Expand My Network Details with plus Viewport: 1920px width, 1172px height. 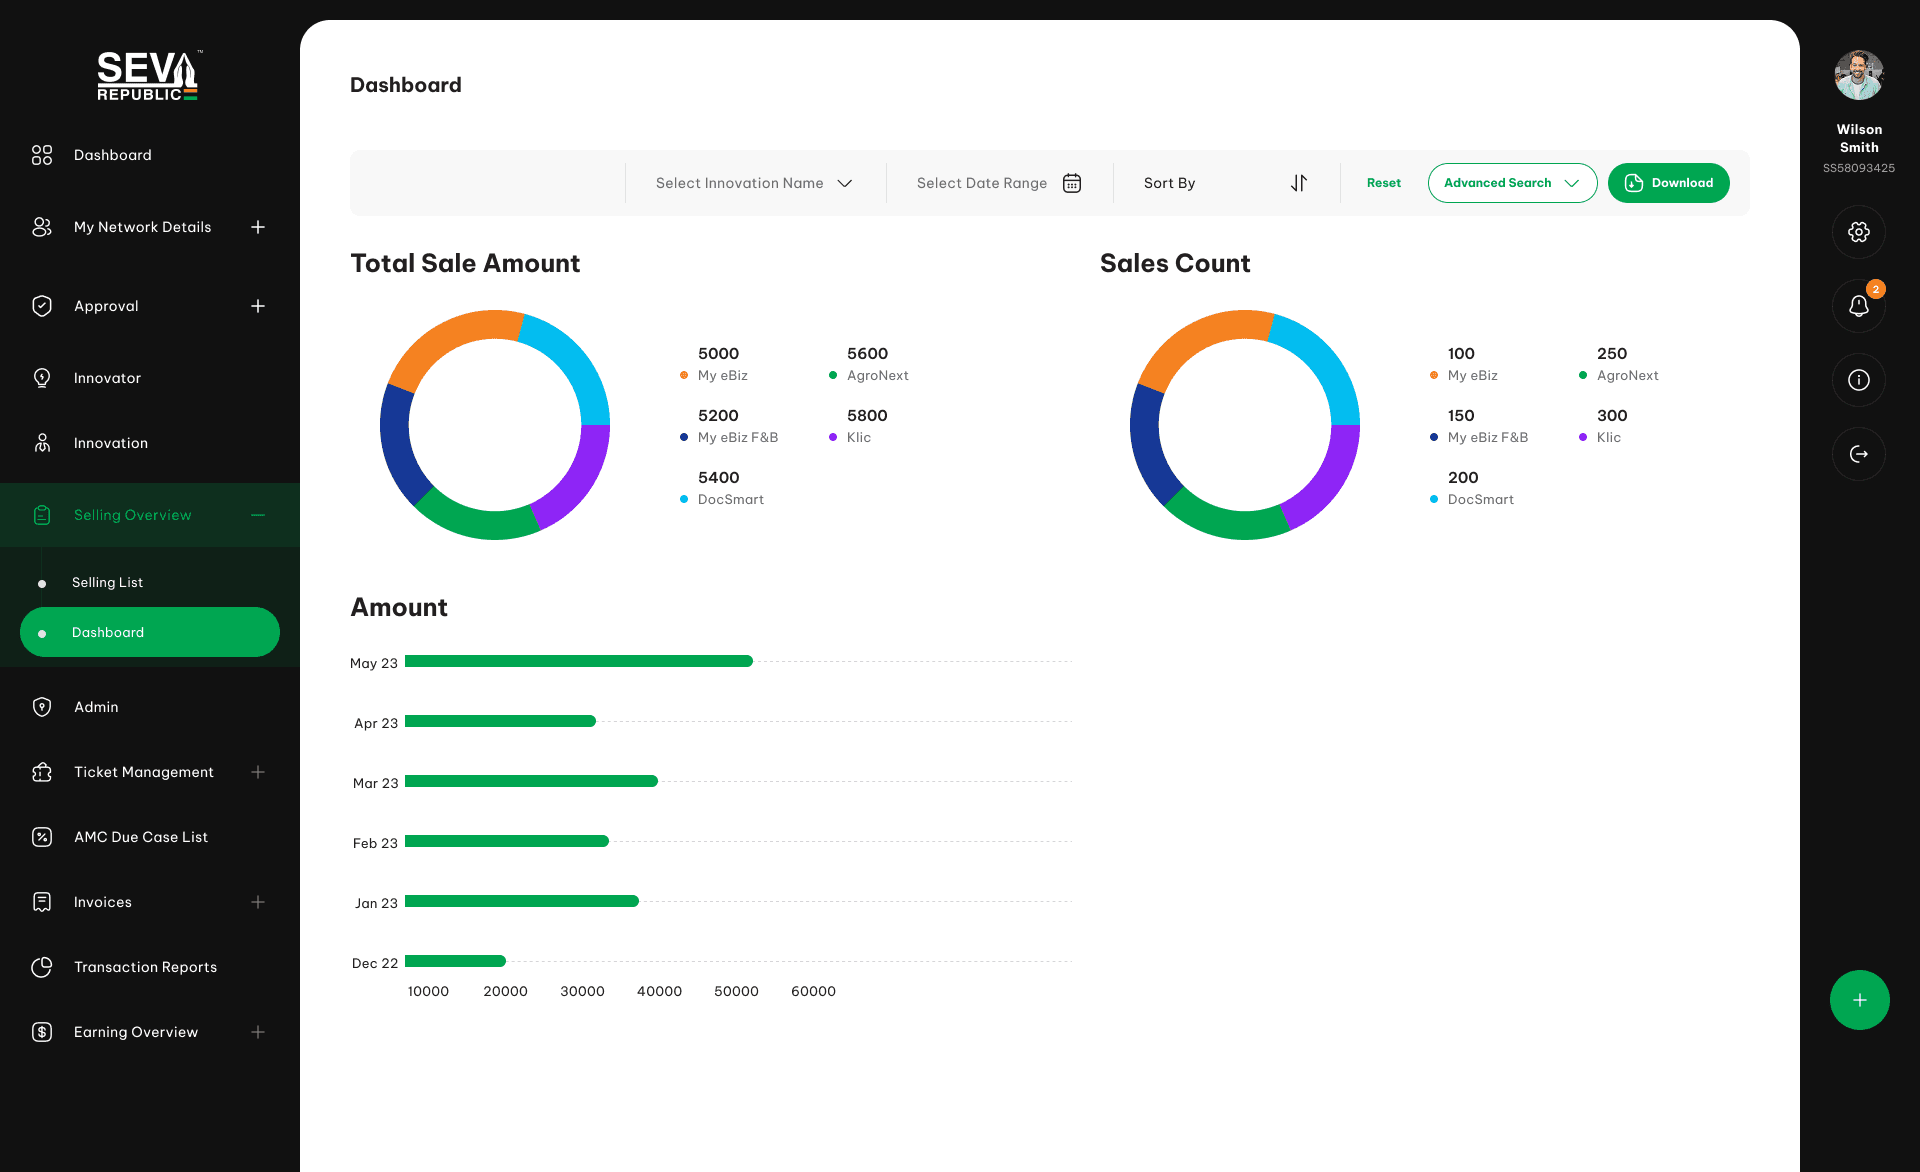[x=258, y=227]
